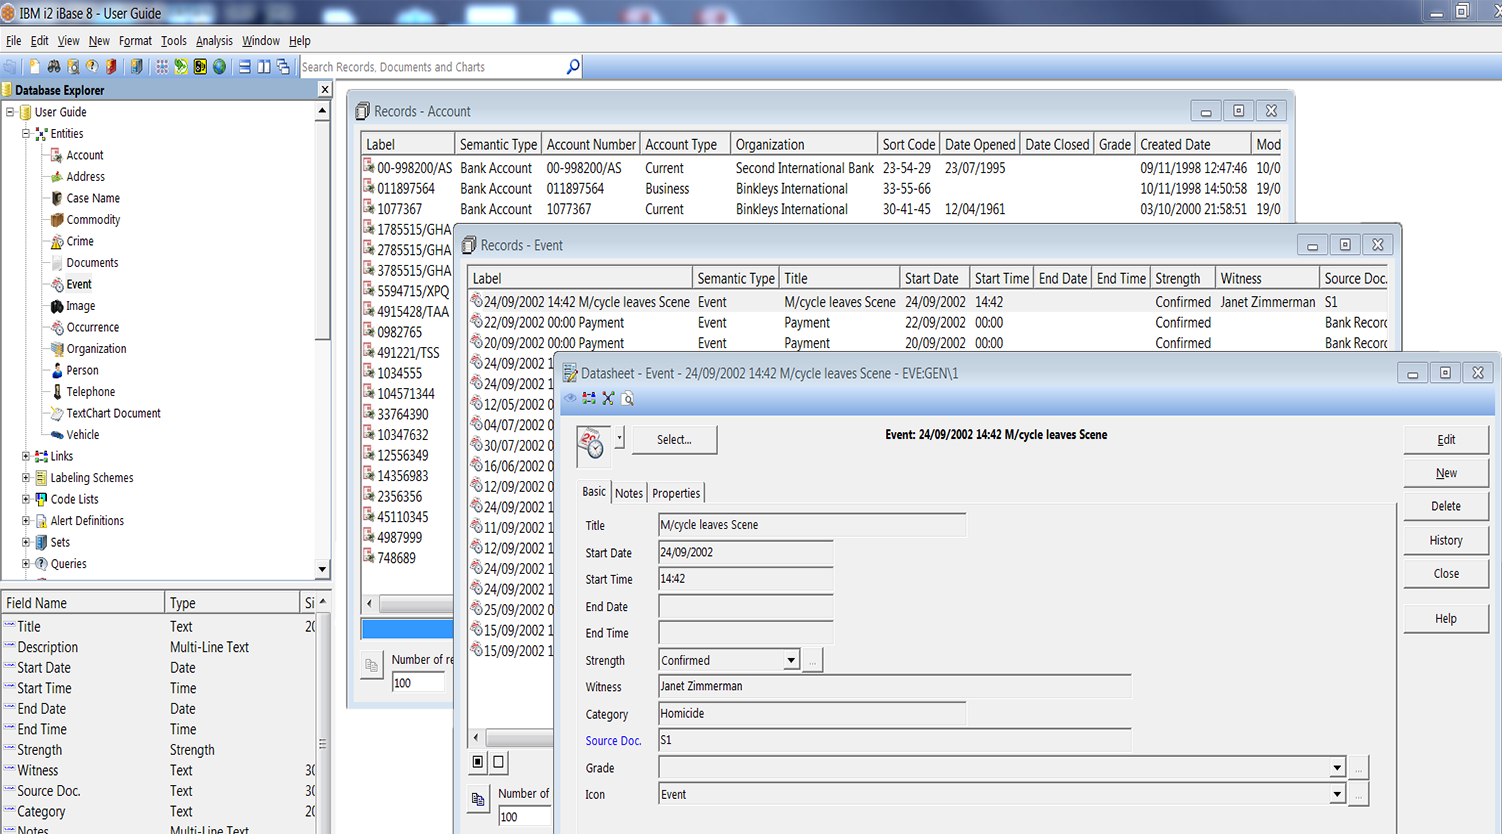This screenshot has height=834, width=1502.
Task: Click the eye icon in Datasheet toolbar
Action: [570, 398]
